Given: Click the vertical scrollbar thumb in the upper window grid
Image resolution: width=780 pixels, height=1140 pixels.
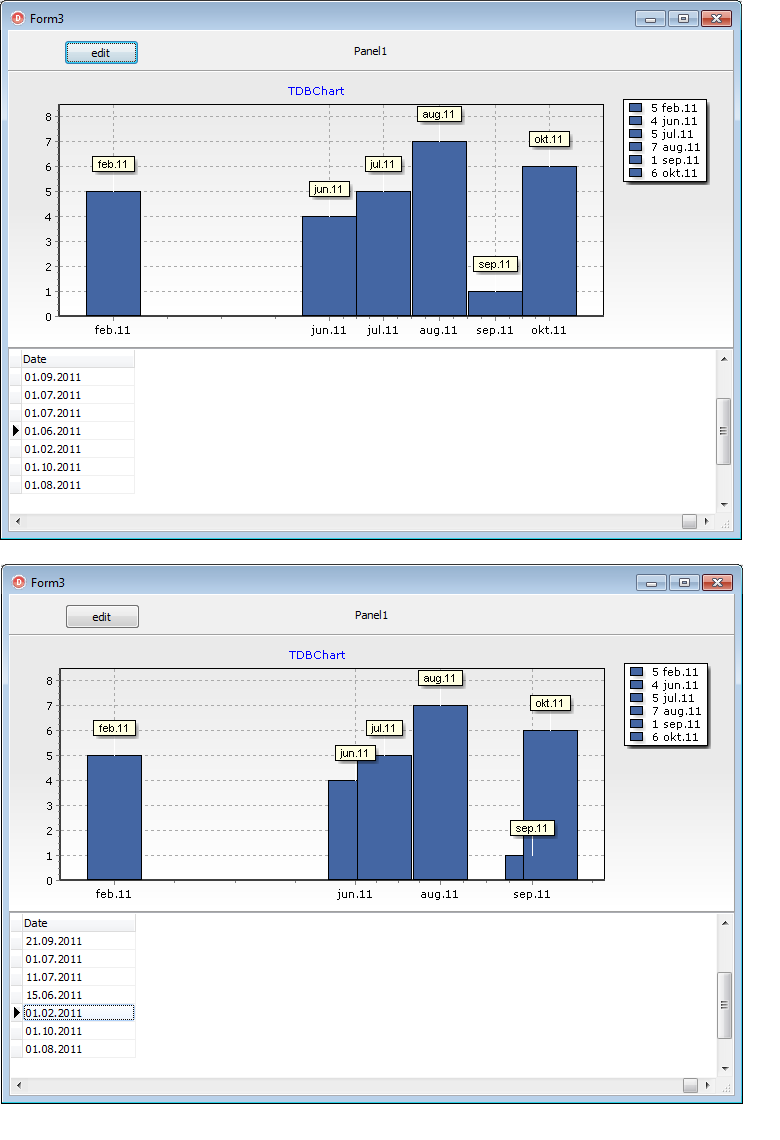Looking at the screenshot, I should [x=723, y=431].
